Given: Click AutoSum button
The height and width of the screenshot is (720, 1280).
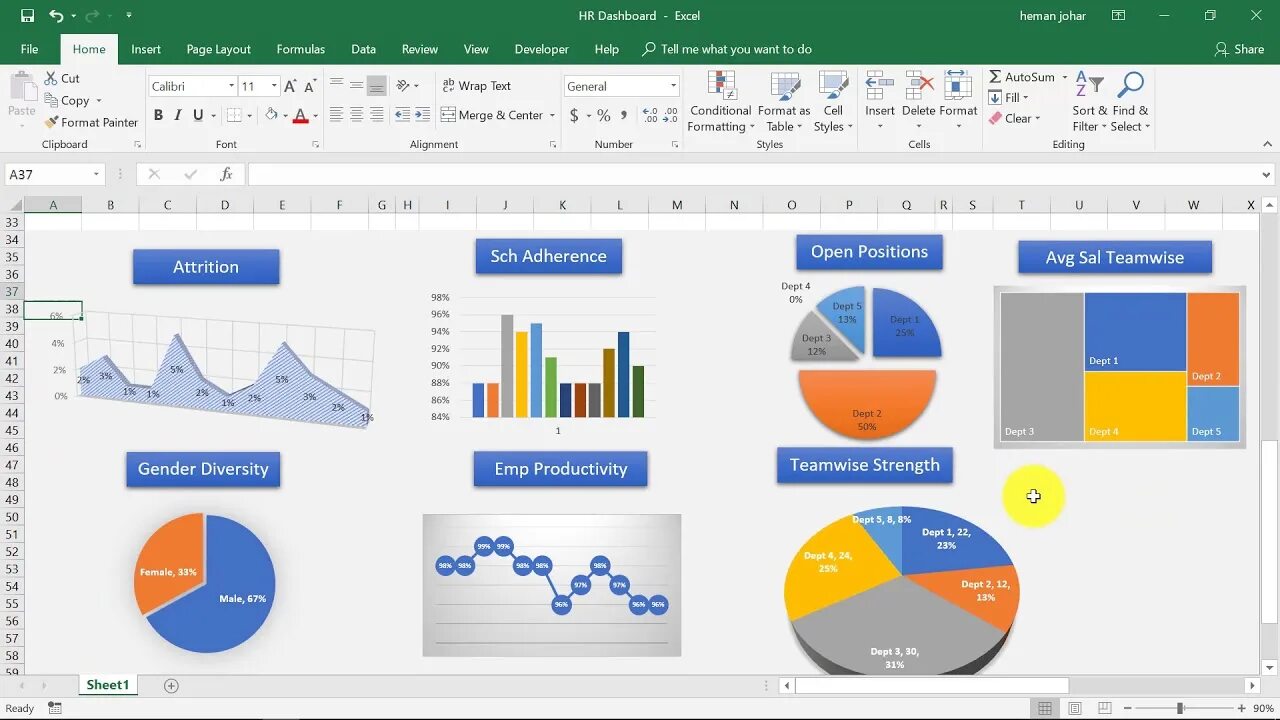Looking at the screenshot, I should (x=1022, y=77).
